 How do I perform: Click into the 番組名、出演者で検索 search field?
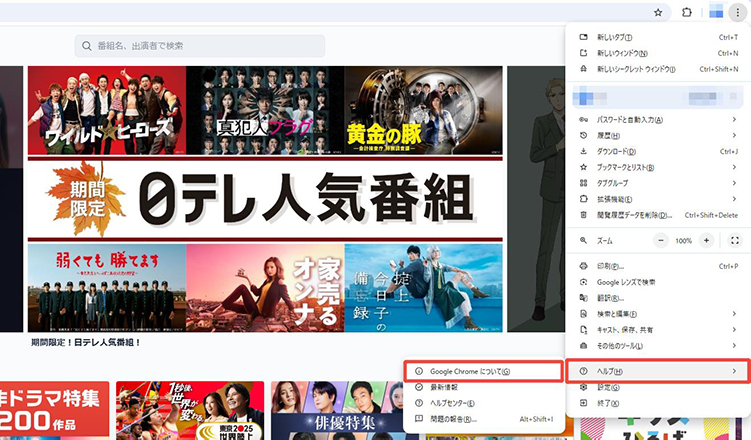click(x=200, y=46)
